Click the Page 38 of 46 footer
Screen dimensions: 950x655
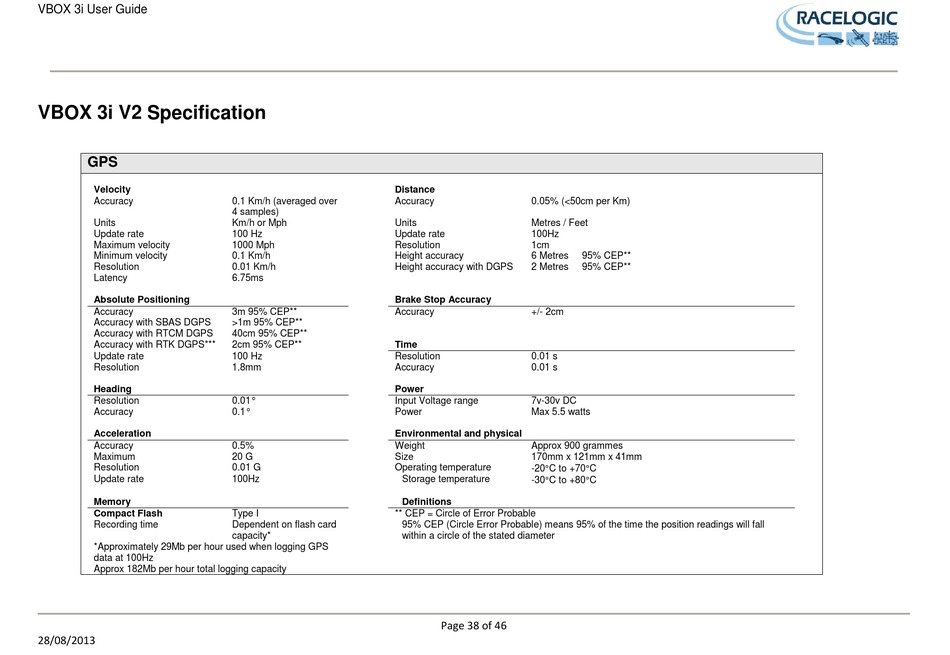(474, 626)
